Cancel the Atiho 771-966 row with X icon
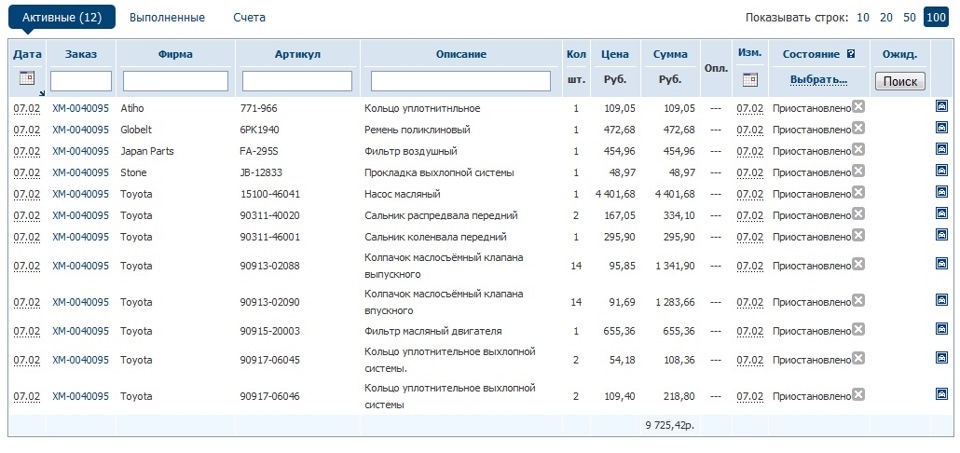Screen dimensions: 960x453 click(858, 107)
